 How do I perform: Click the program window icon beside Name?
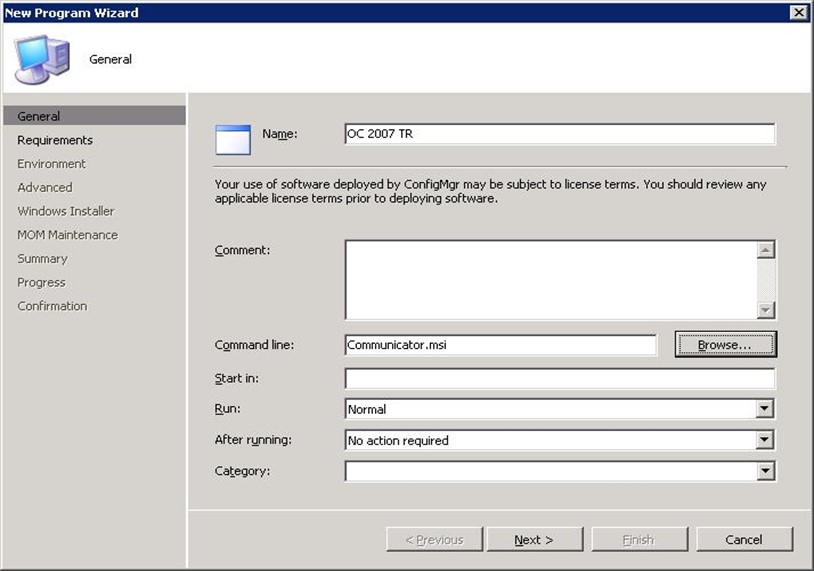233,139
